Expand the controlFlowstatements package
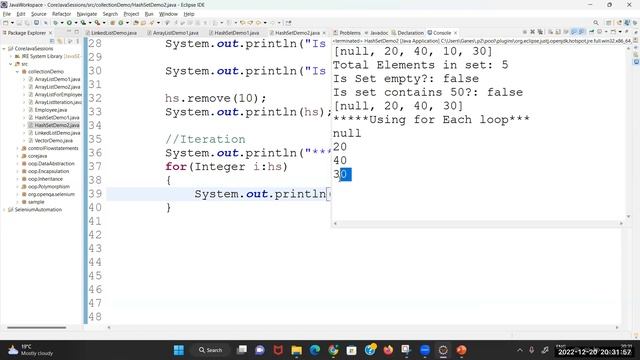 point(18,148)
